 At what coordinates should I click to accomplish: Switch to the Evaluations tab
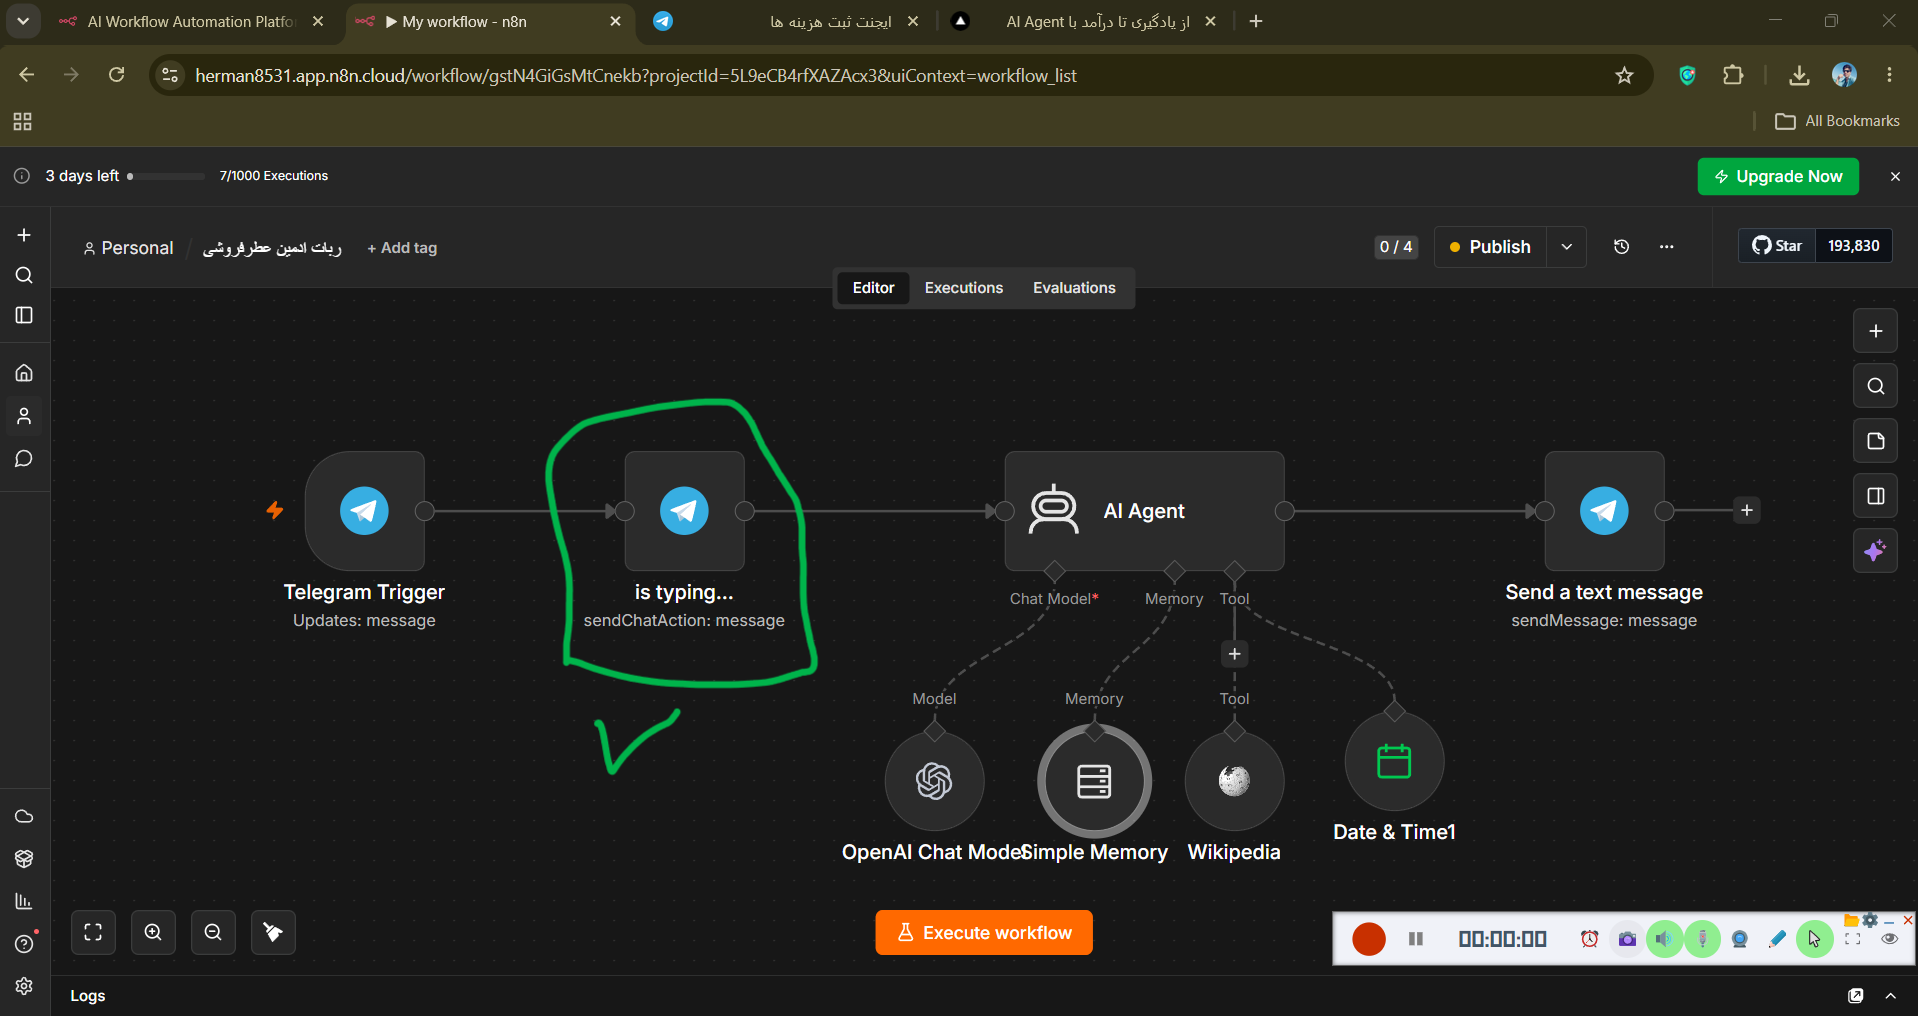point(1074,288)
